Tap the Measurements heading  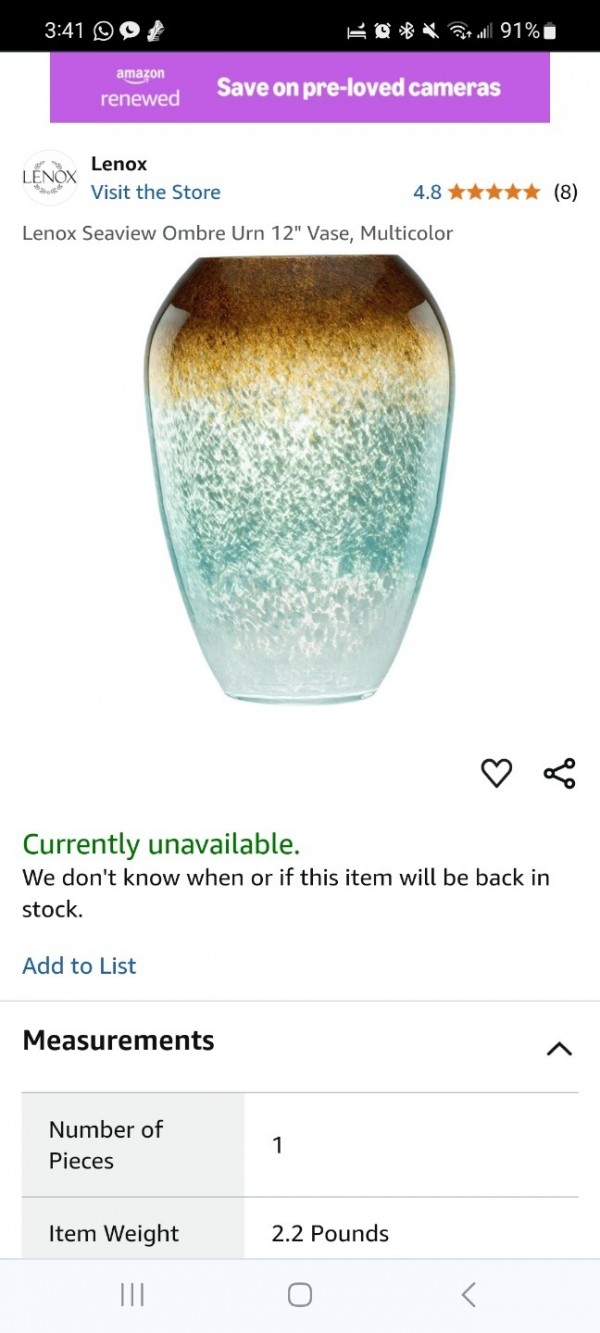pyautogui.click(x=118, y=1040)
